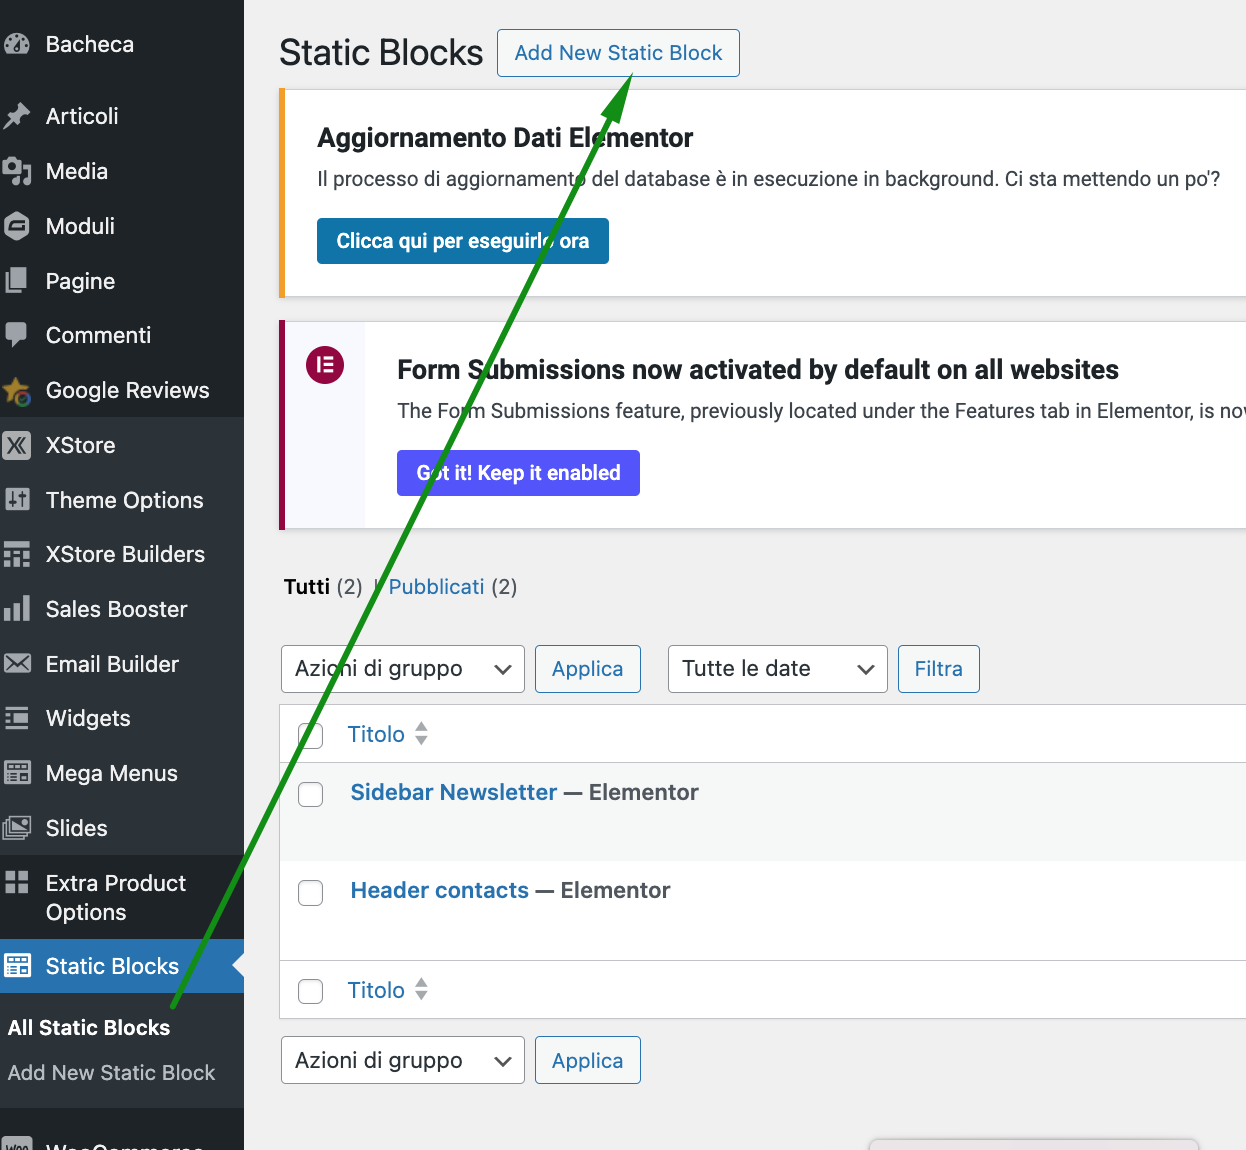1246x1150 pixels.
Task: Open the Sales Booster menu item
Action: point(117,609)
